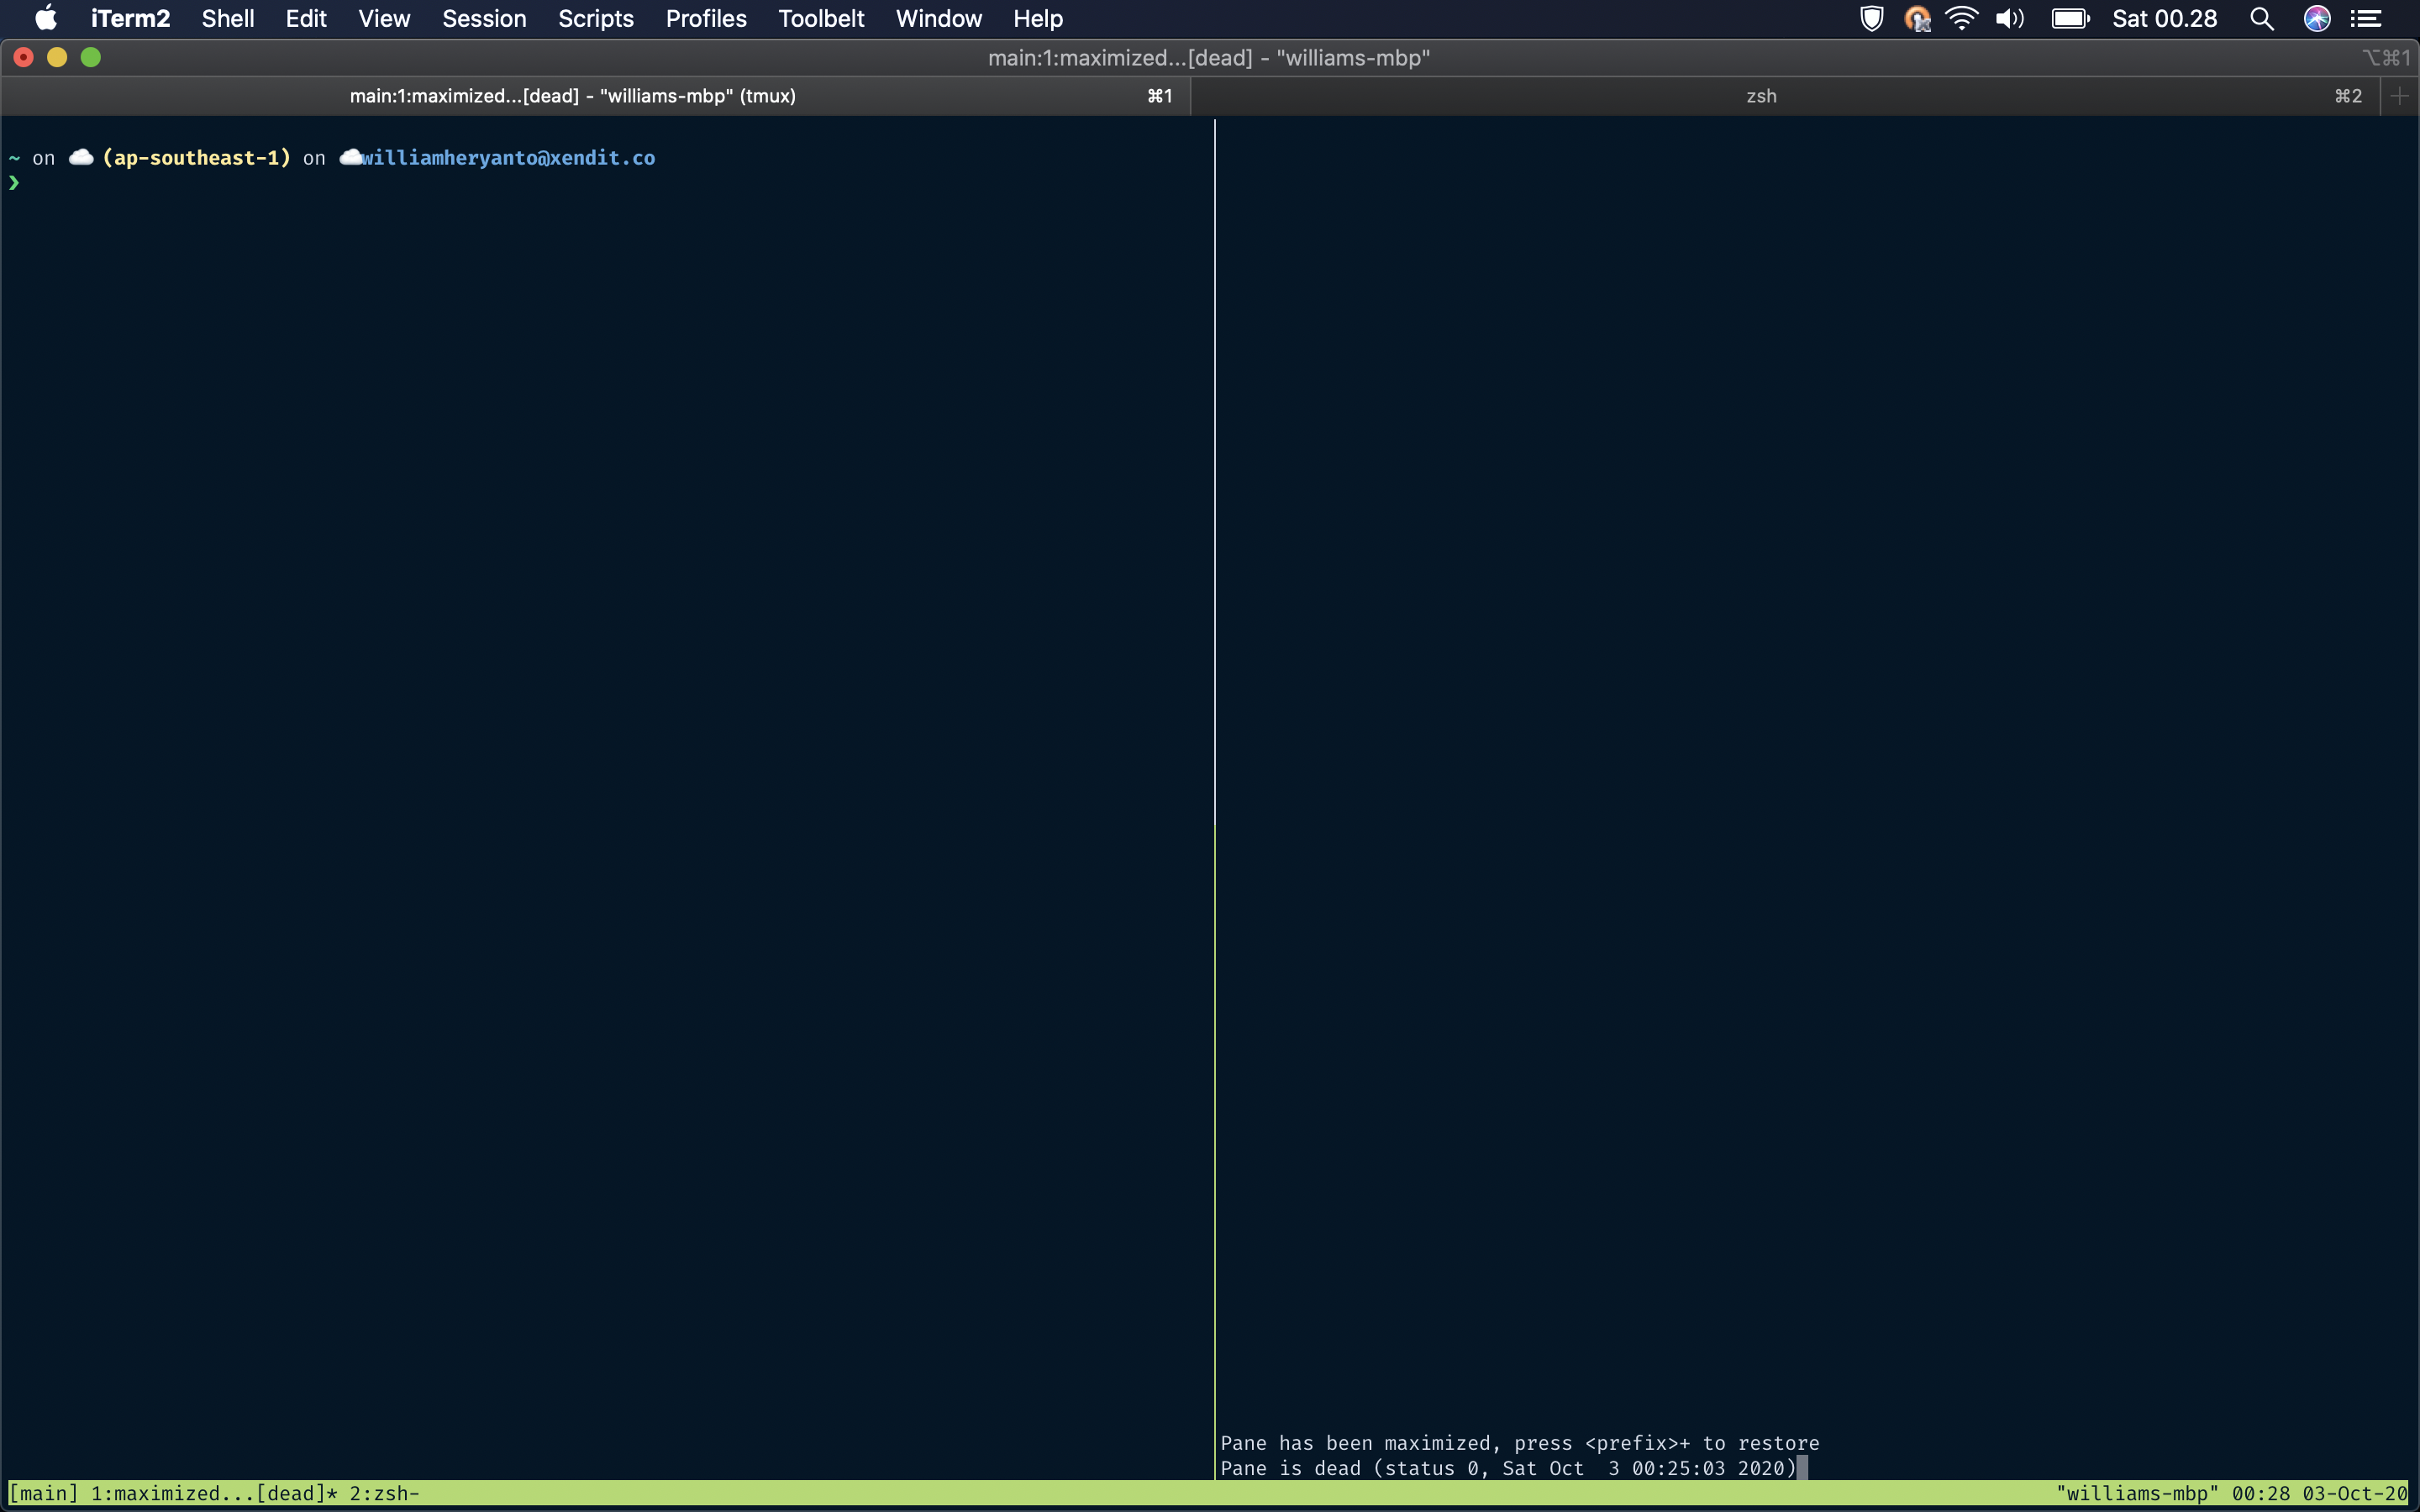
Task: Click the tilde directory in the prompt
Action: pos(14,158)
